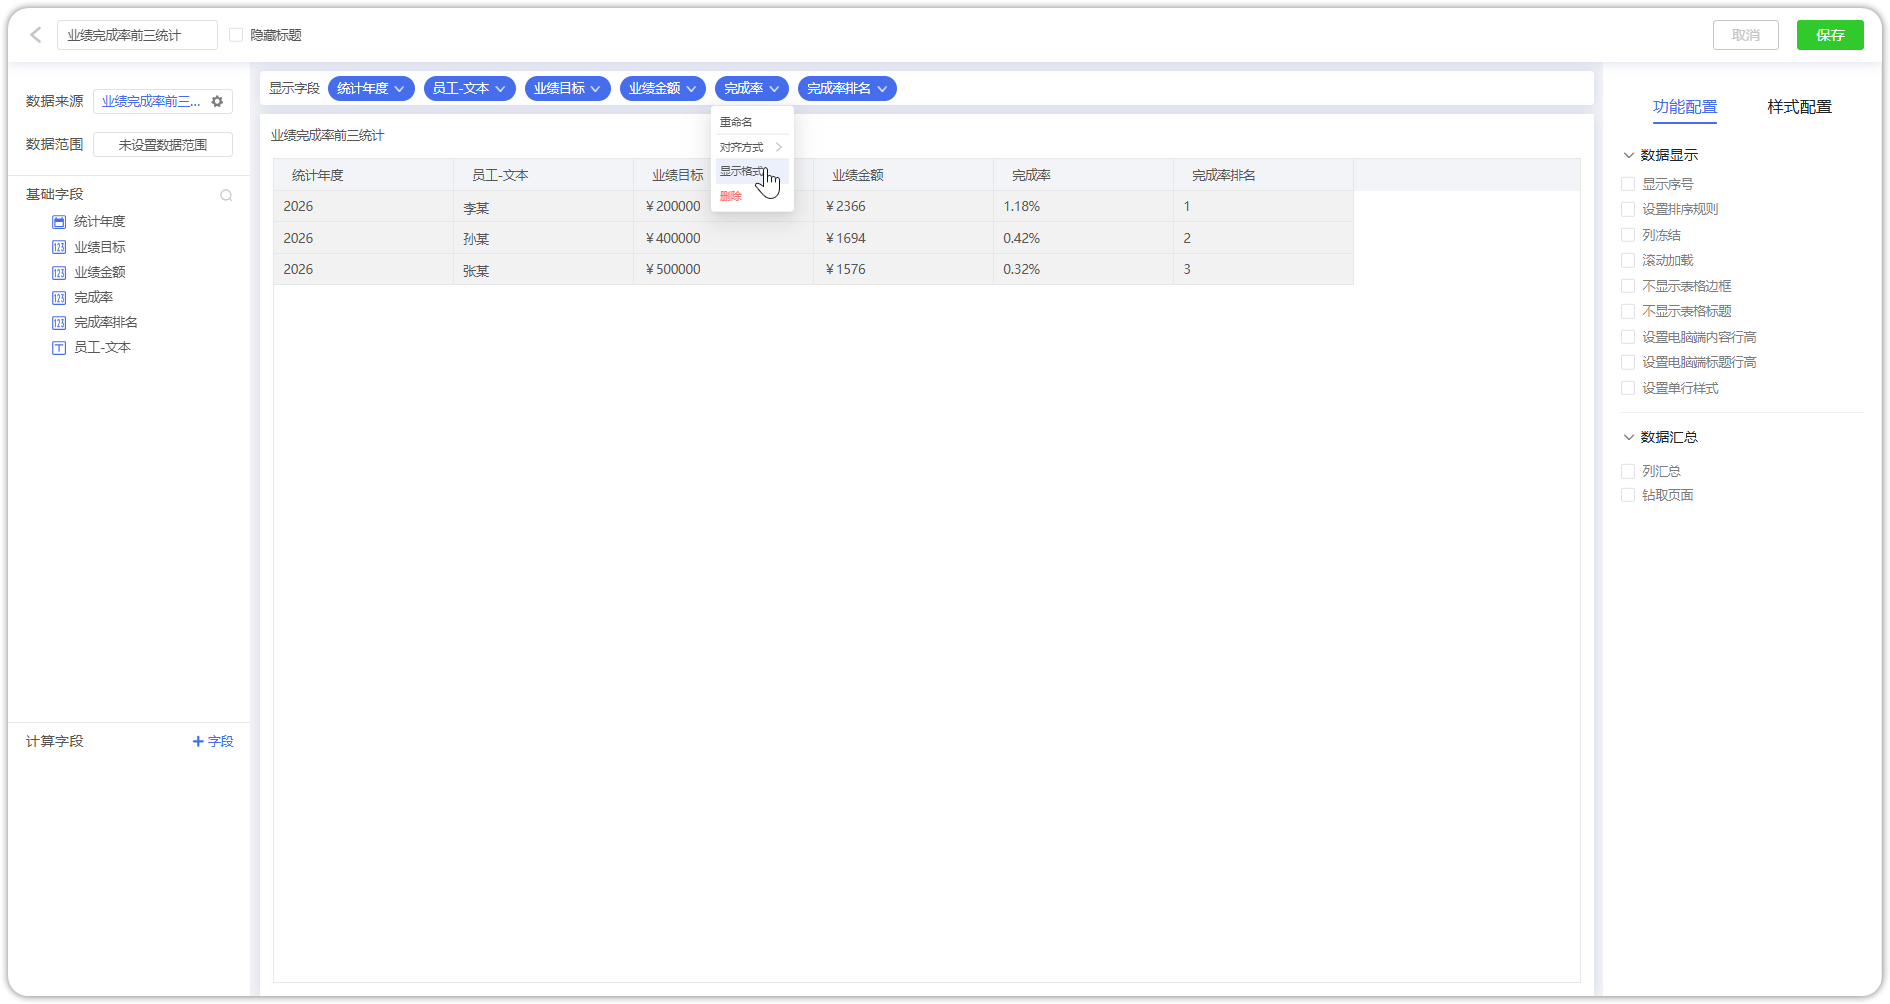Enable the 列冻结 checkbox
This screenshot has height=1004, width=1890.
click(x=1628, y=235)
